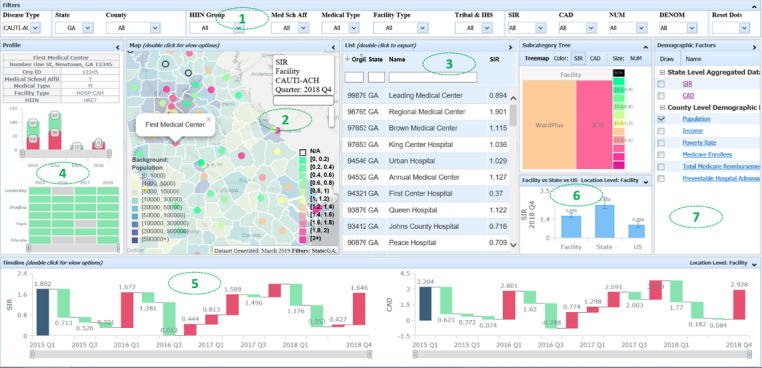762x368 pixels.
Task: Click the timeline range slider handle
Action: click(x=33, y=354)
